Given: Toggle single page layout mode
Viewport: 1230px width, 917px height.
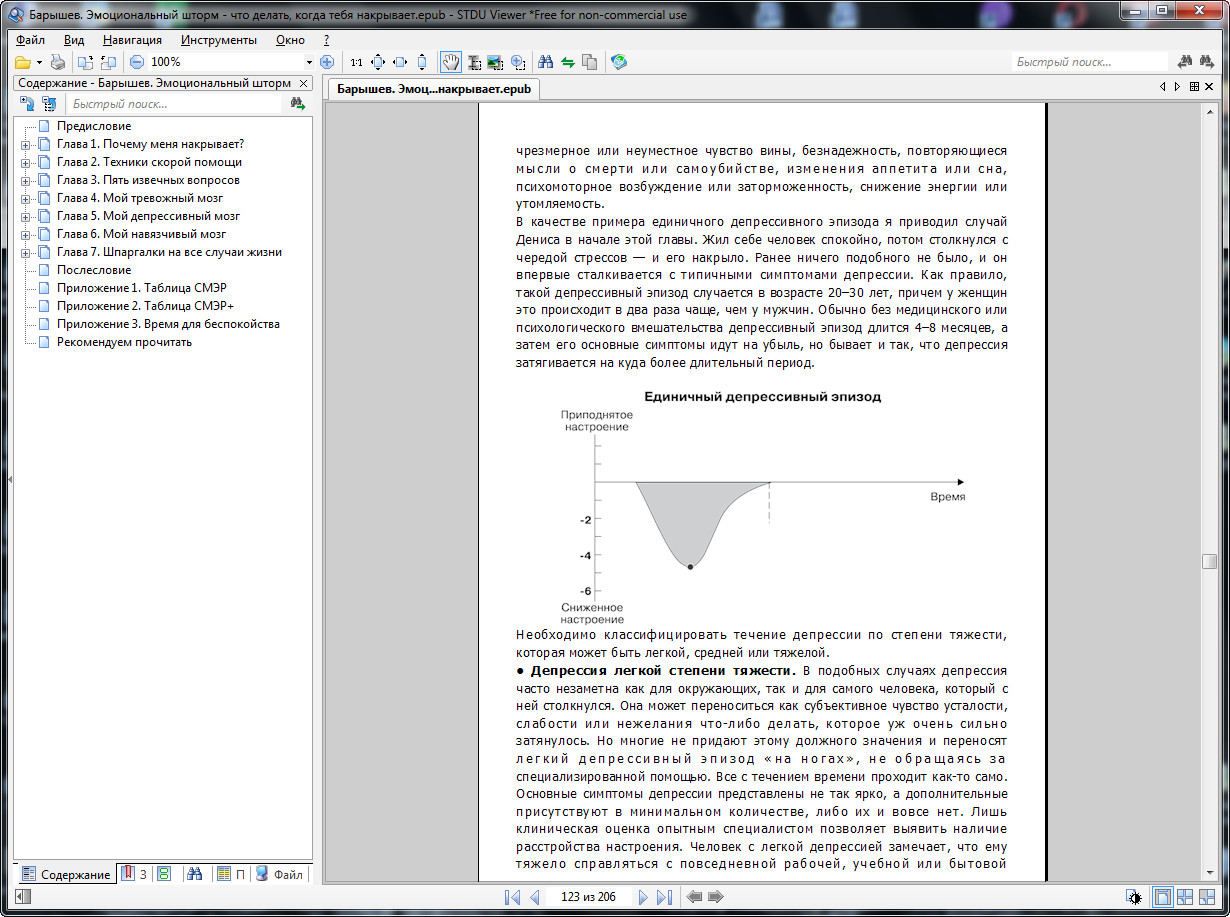Looking at the screenshot, I should point(1163,897).
